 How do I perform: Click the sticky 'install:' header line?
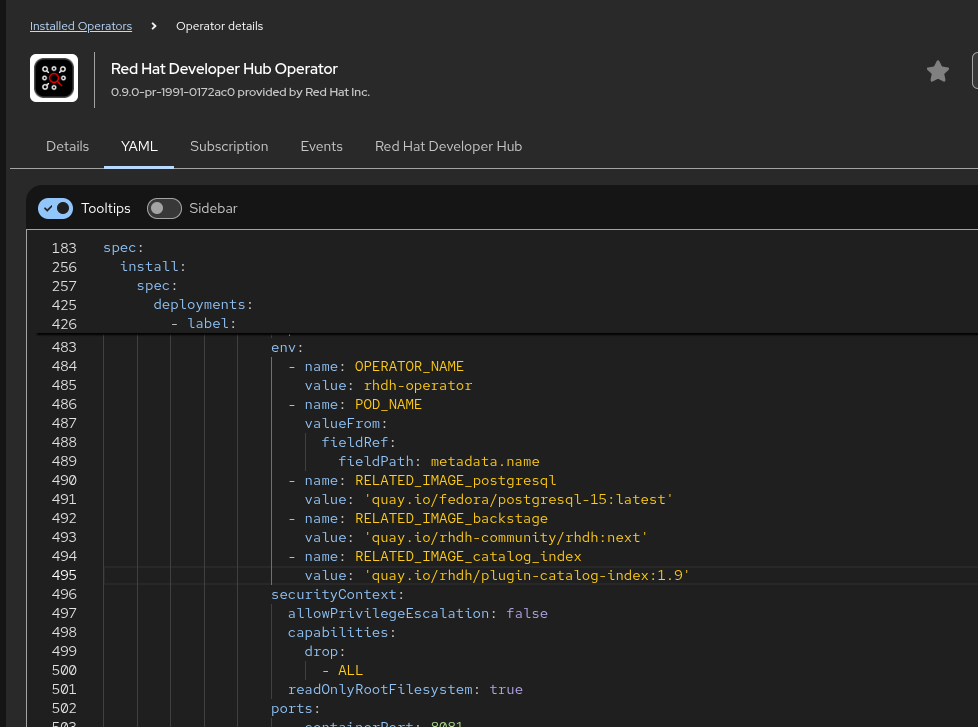click(x=153, y=267)
